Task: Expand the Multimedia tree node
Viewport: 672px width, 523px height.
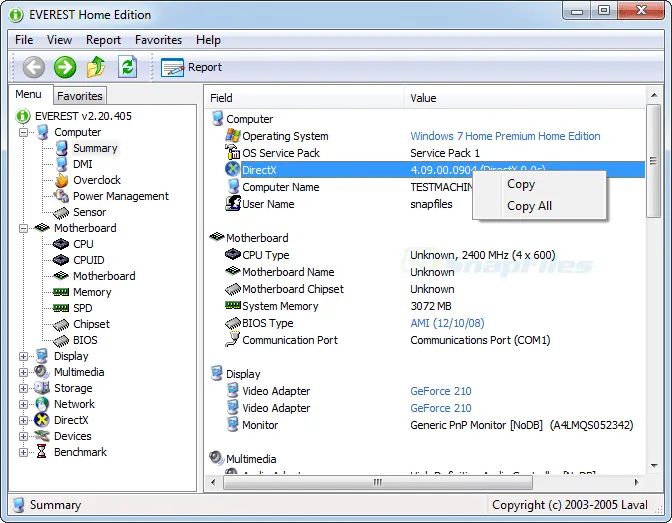Action: tap(23, 373)
